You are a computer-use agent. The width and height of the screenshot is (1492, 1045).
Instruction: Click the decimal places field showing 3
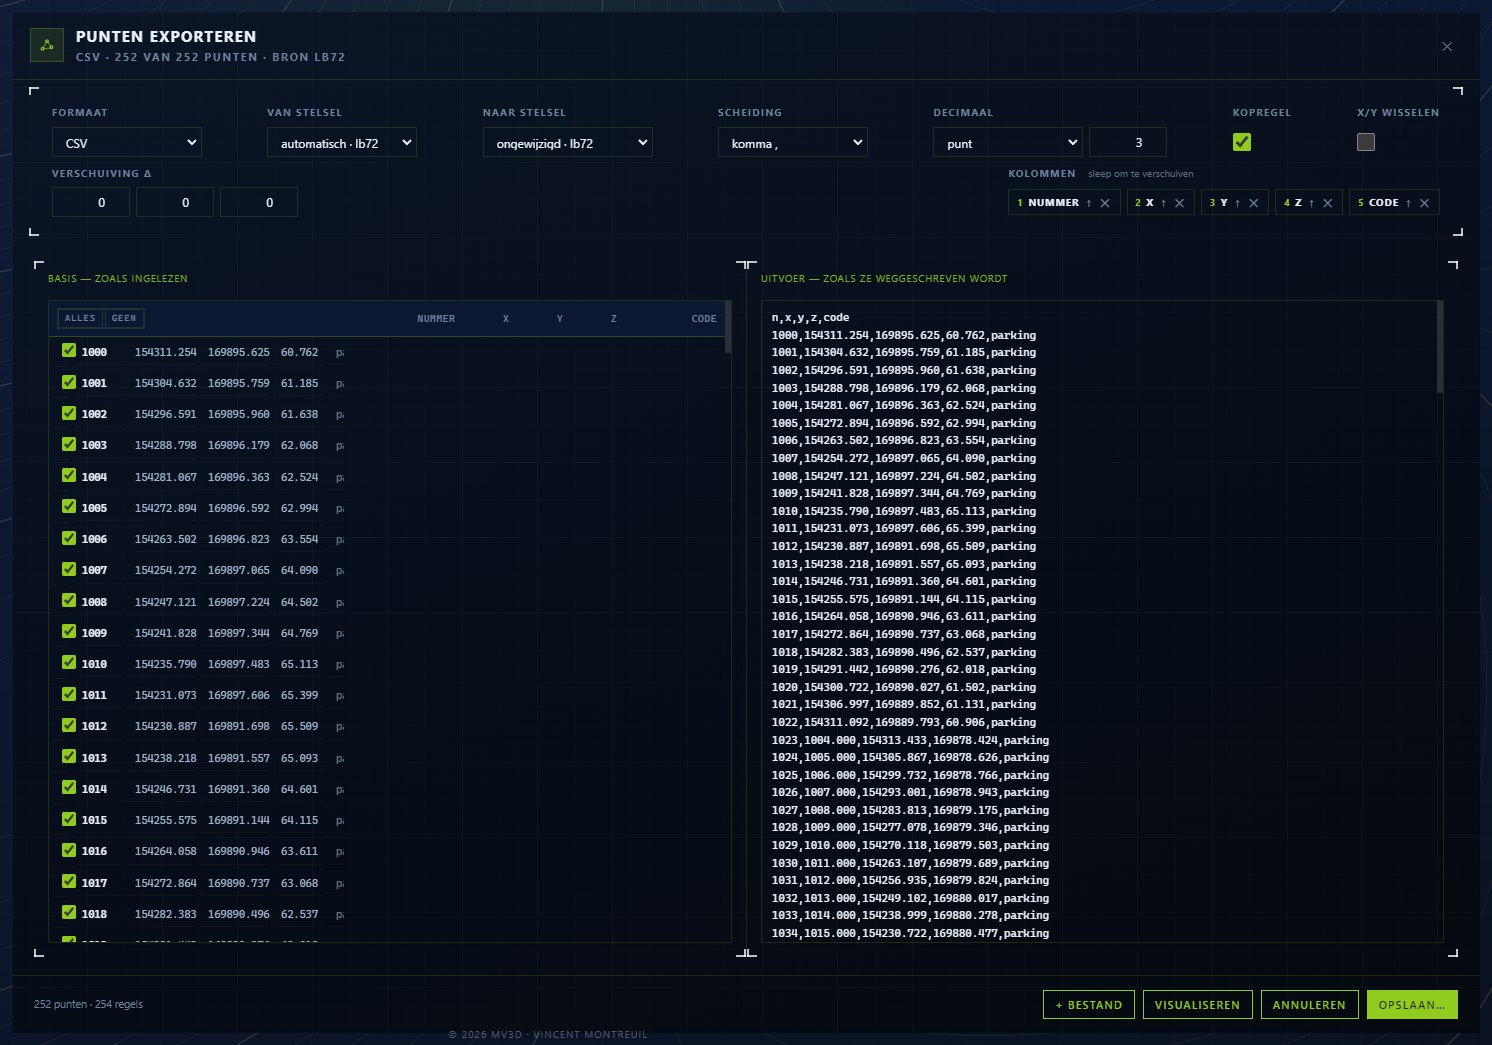(x=1128, y=143)
